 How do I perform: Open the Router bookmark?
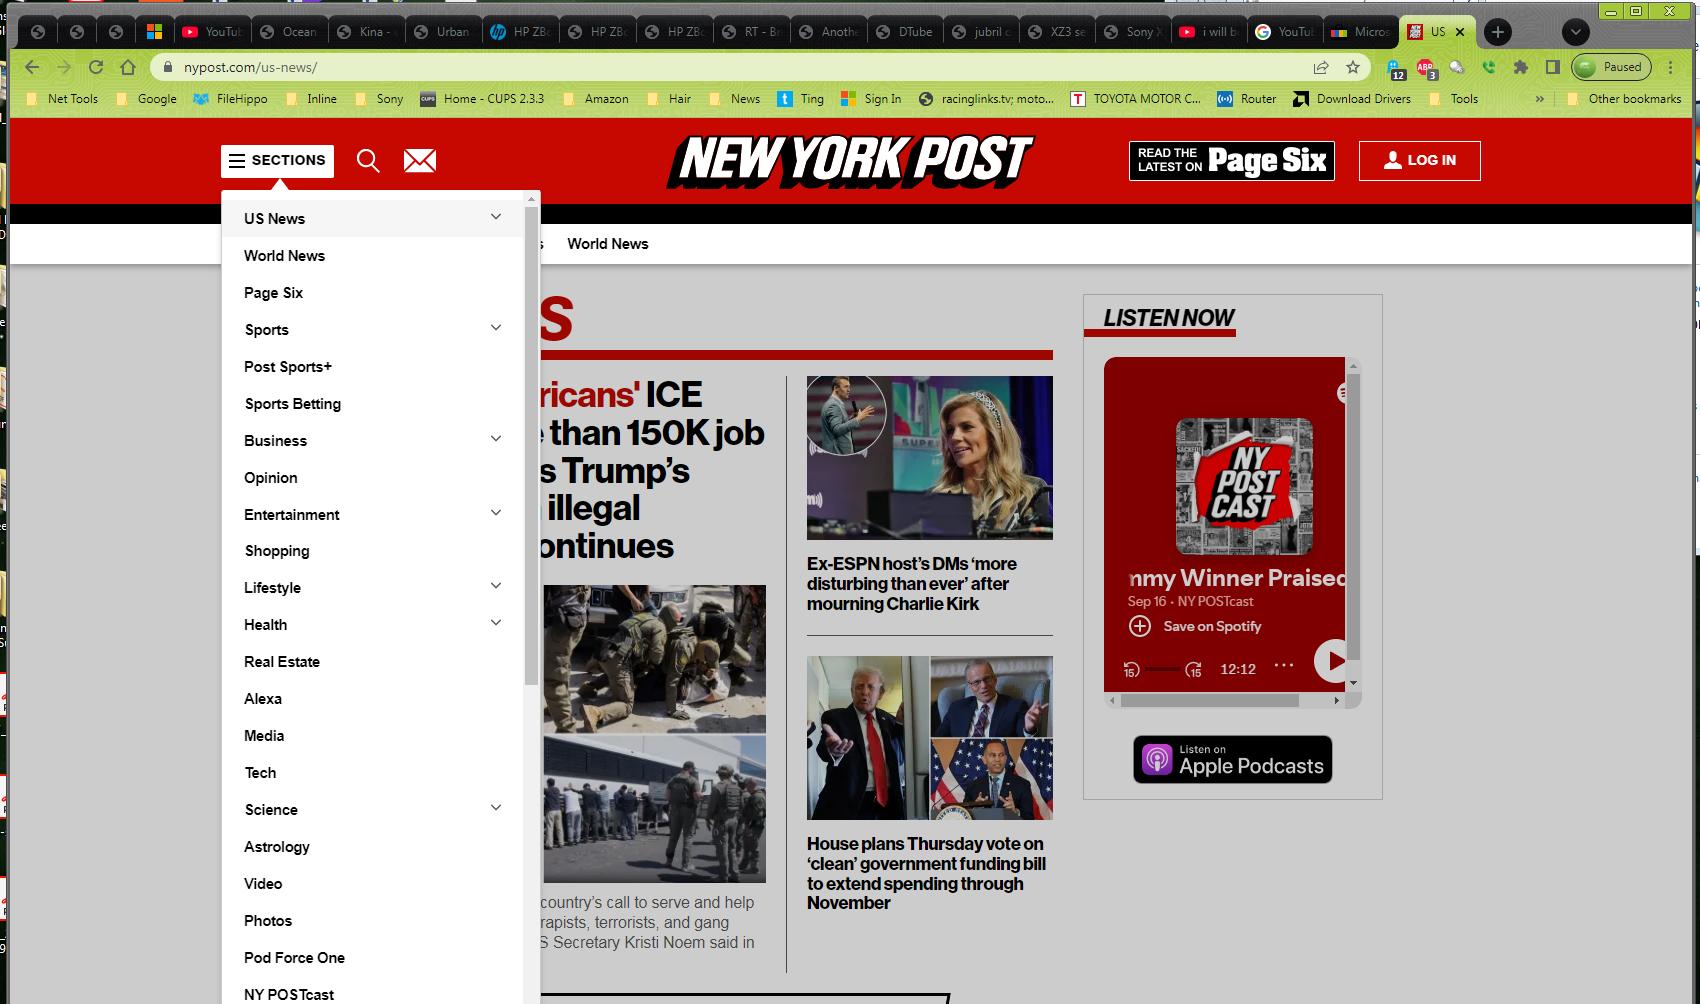click(x=1246, y=99)
